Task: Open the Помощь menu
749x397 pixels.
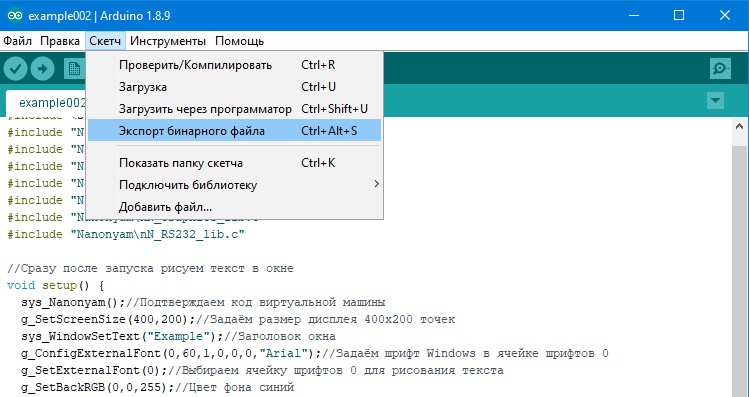Action: [239, 41]
